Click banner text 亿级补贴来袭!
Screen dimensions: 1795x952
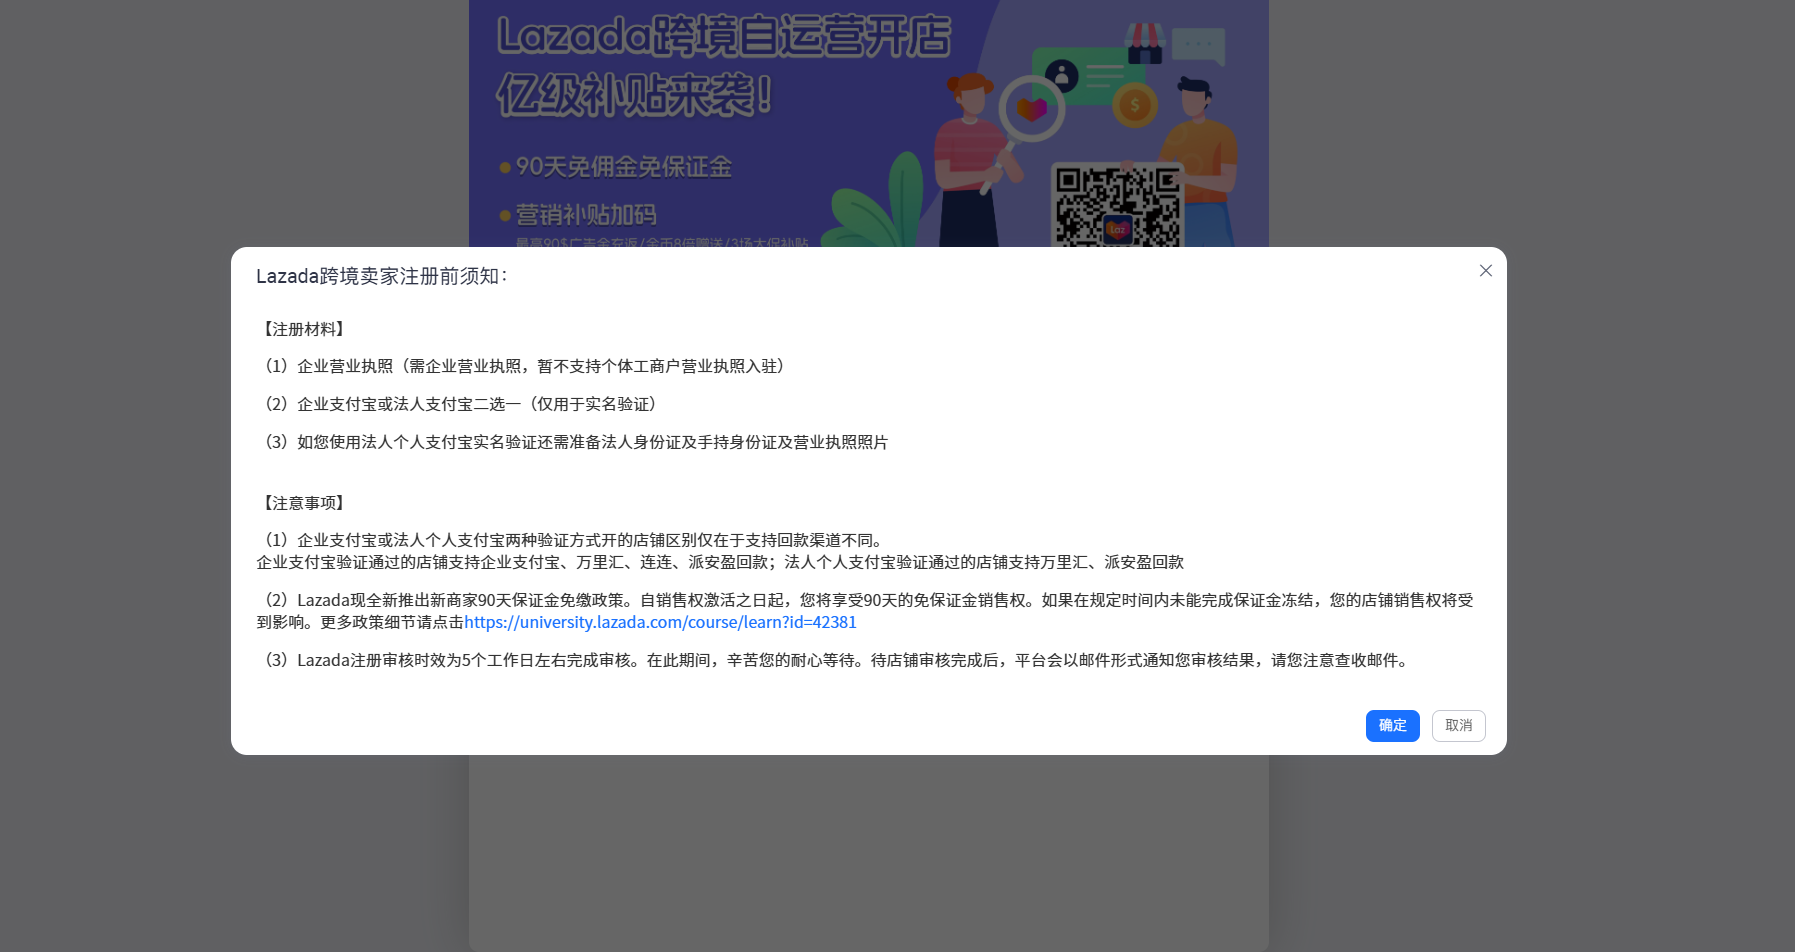(x=635, y=96)
